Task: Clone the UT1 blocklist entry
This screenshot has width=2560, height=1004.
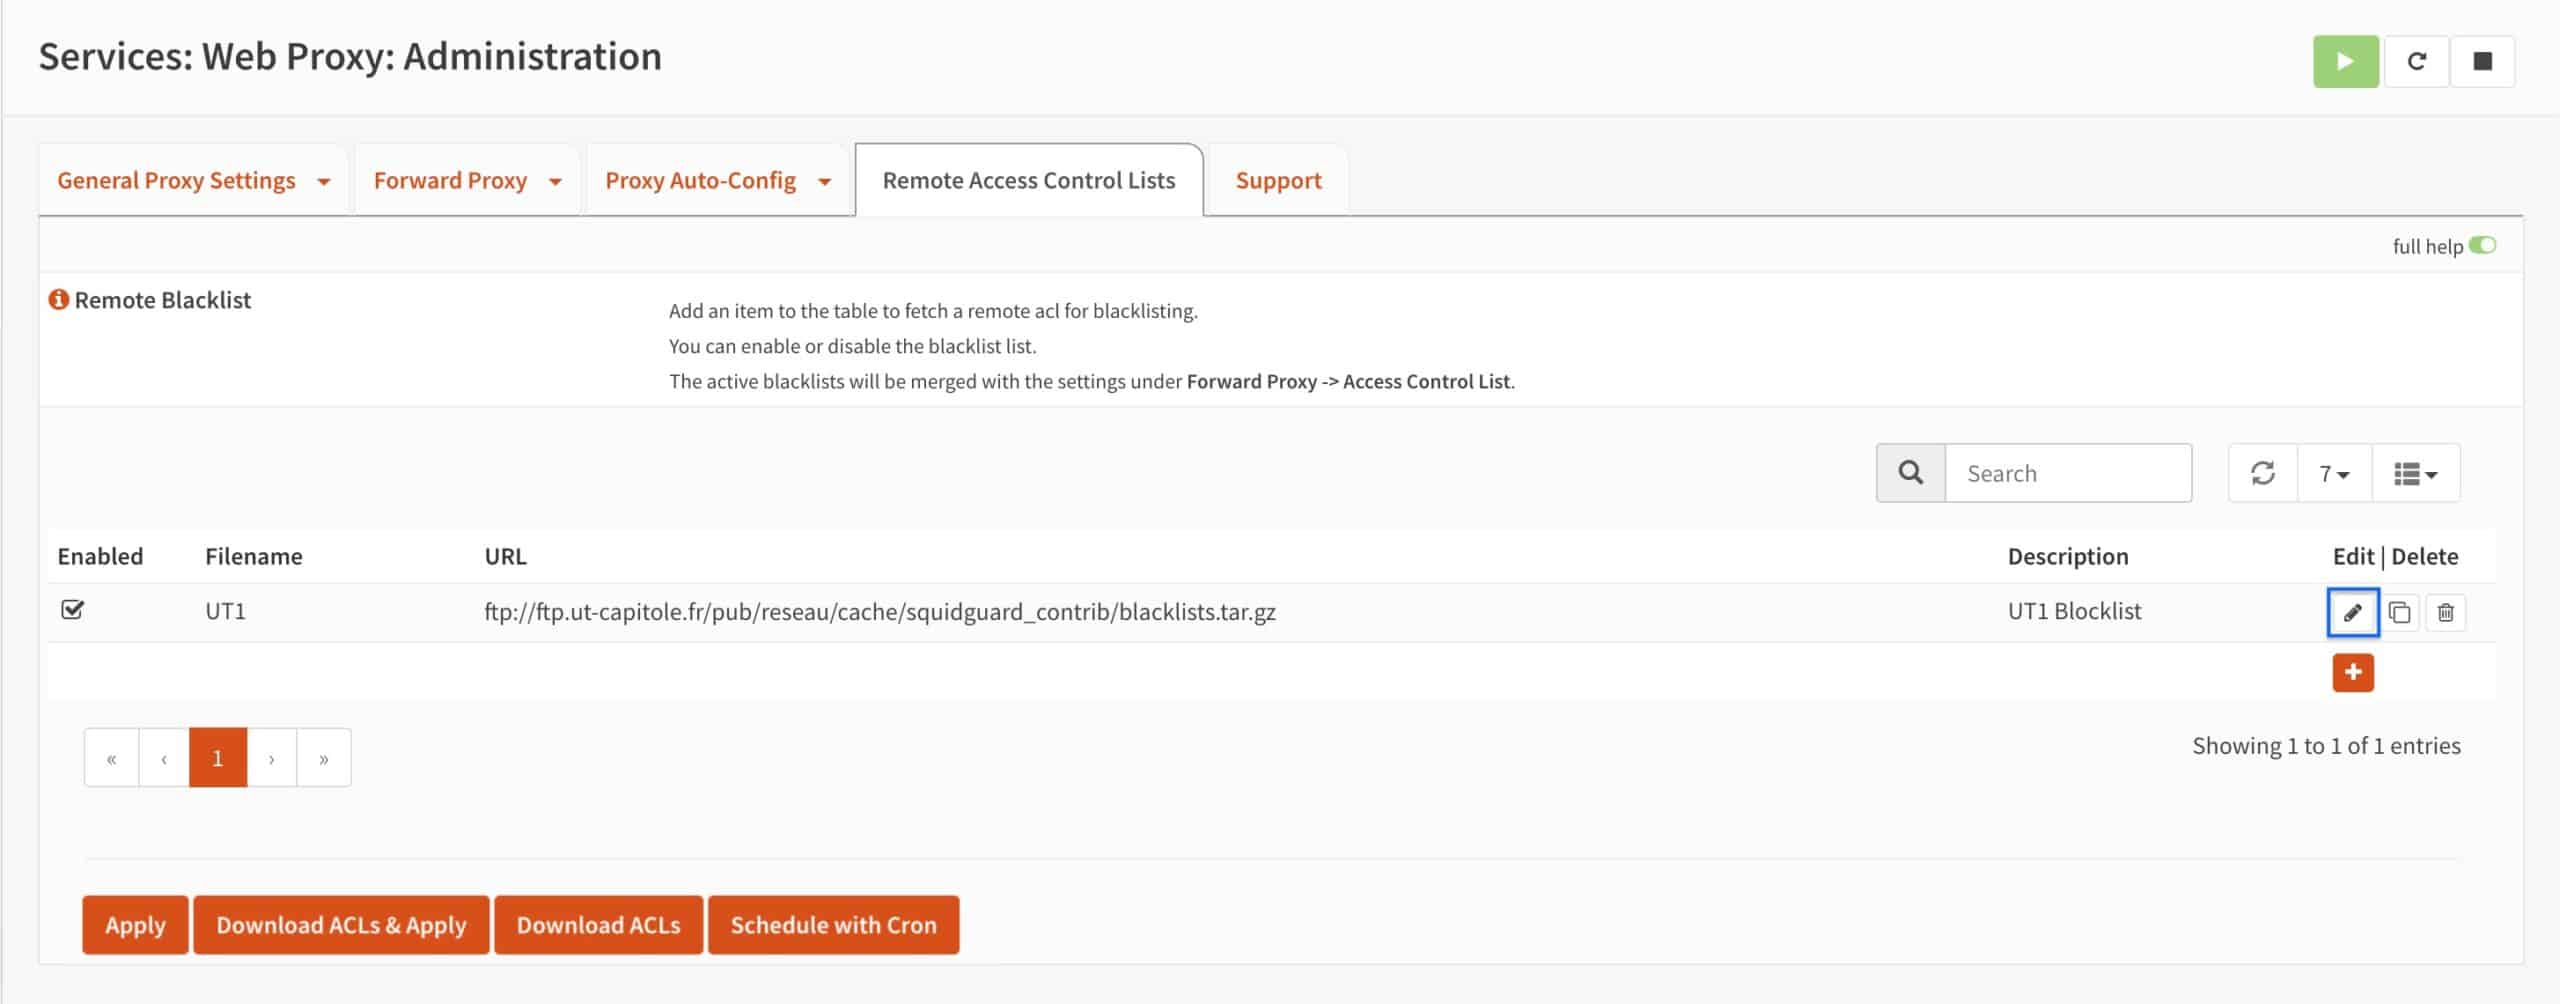Action: (2402, 612)
